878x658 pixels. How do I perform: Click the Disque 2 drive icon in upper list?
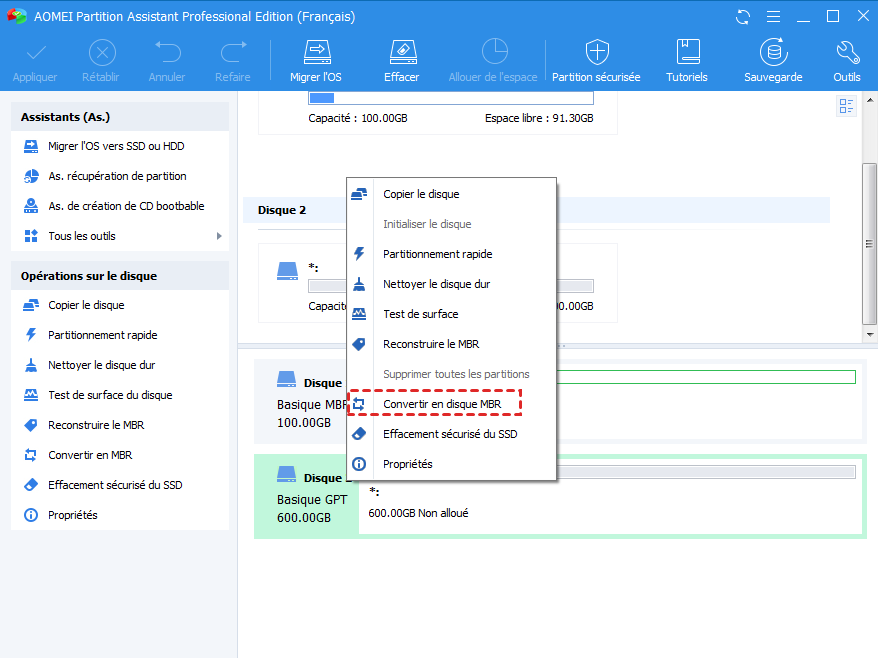[288, 272]
